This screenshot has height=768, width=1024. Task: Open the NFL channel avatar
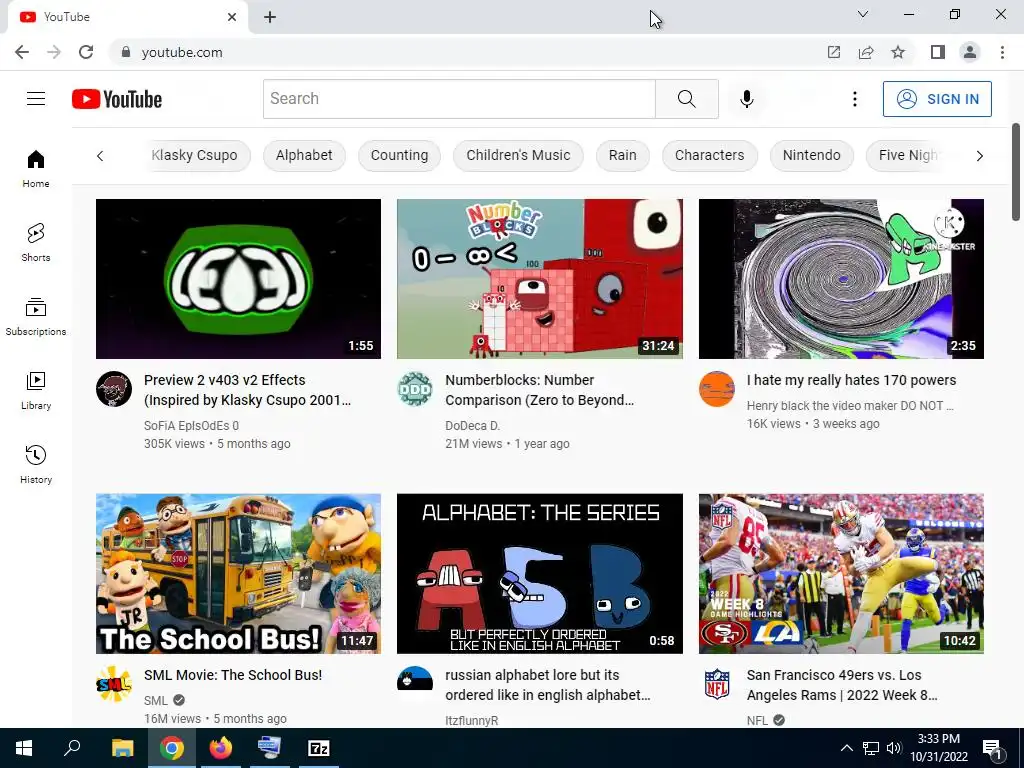point(717,684)
